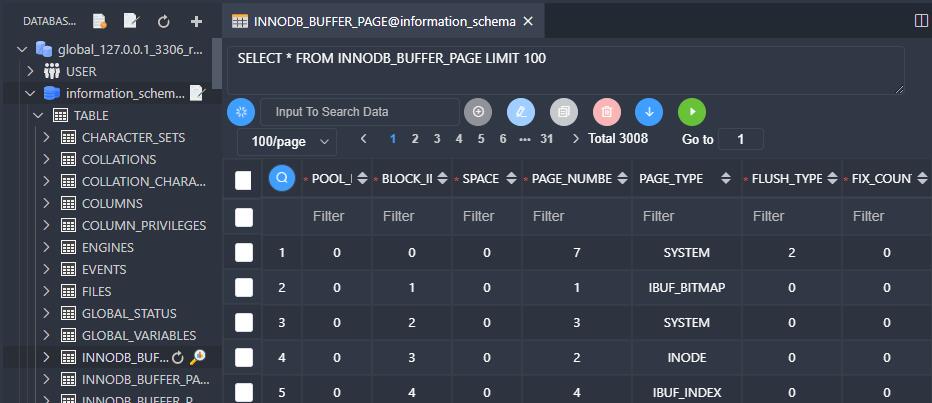Jump to page 31 in pagination
Image resolution: width=932 pixels, height=403 pixels.
pyautogui.click(x=547, y=139)
